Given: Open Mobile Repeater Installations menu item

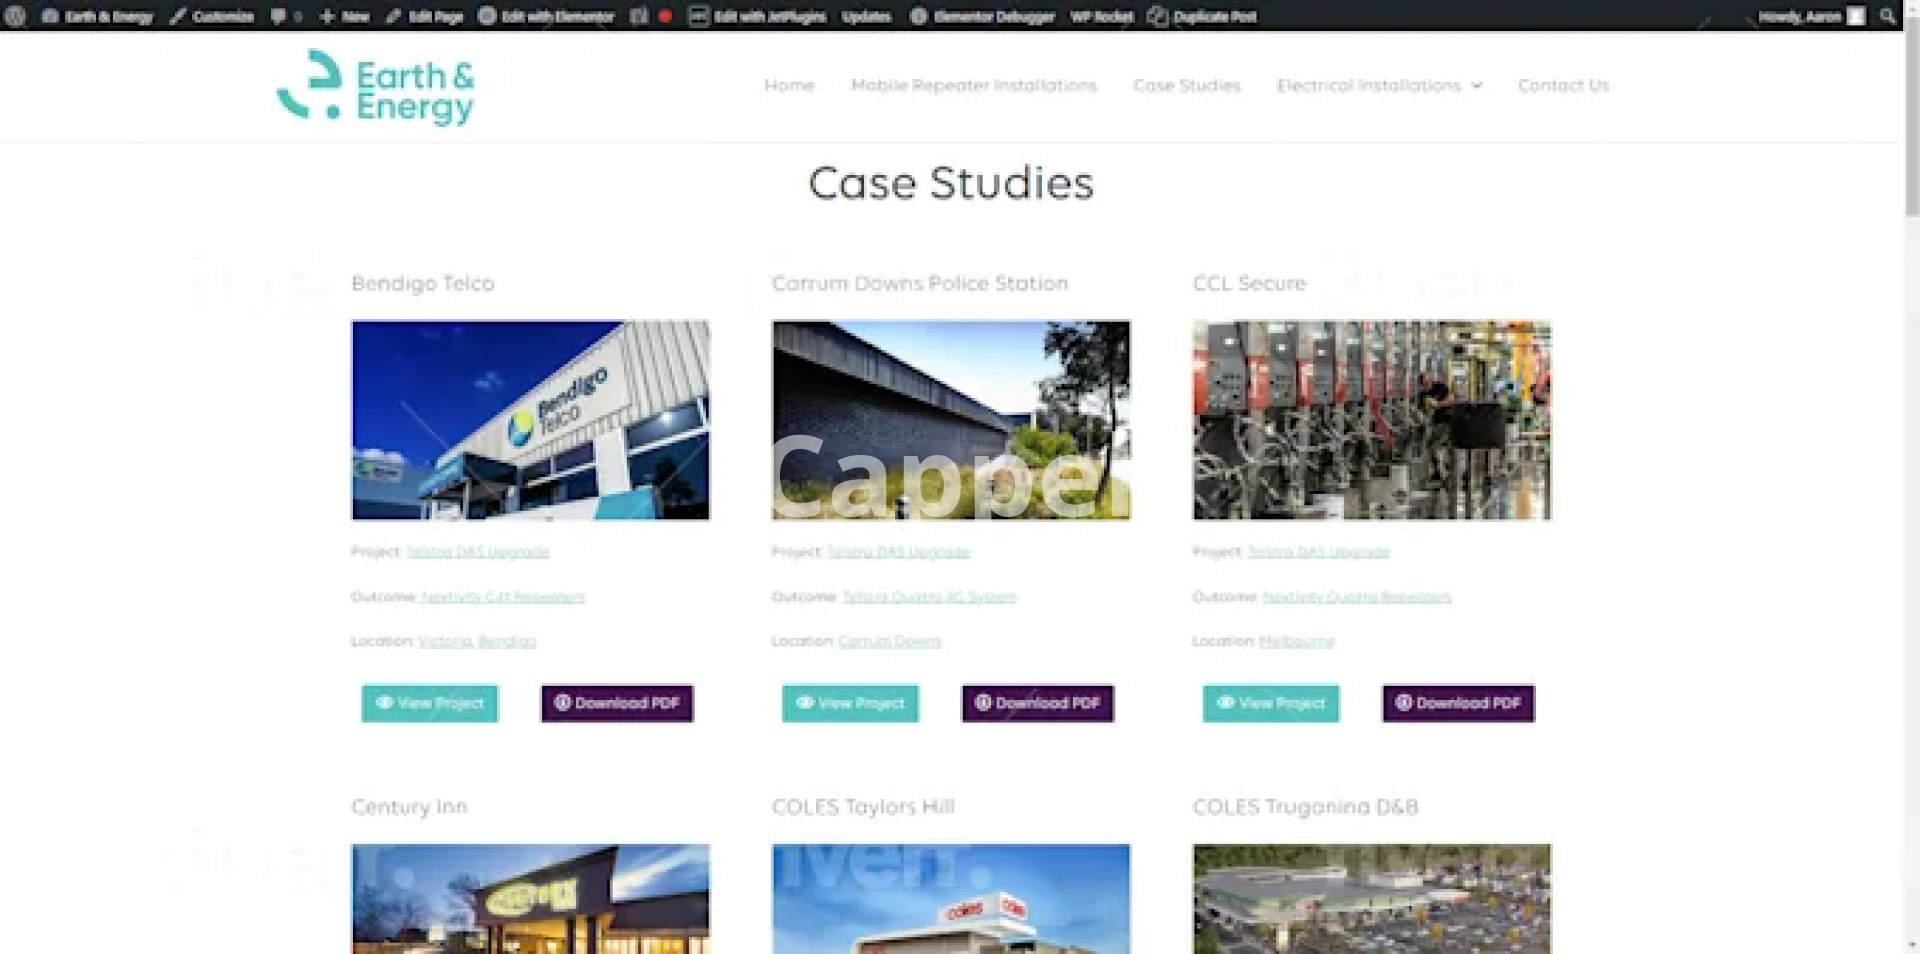Looking at the screenshot, I should (973, 86).
